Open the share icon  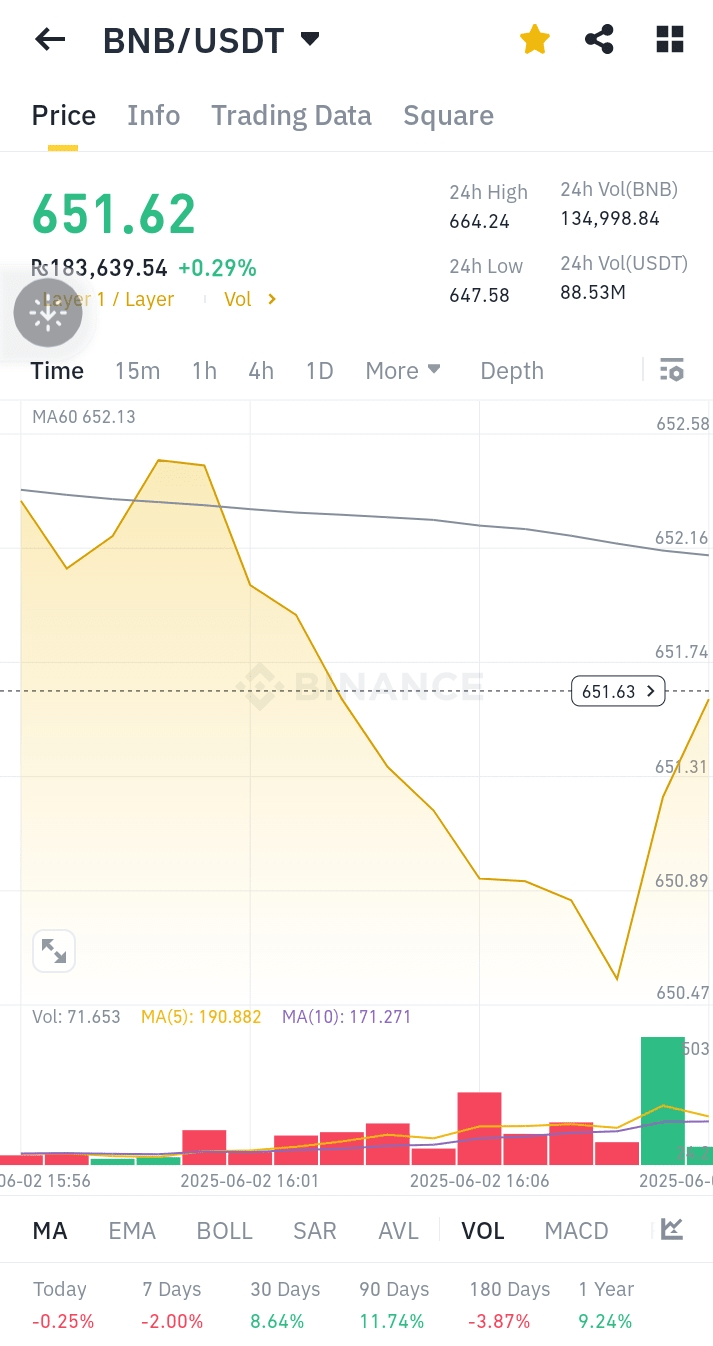[x=599, y=40]
